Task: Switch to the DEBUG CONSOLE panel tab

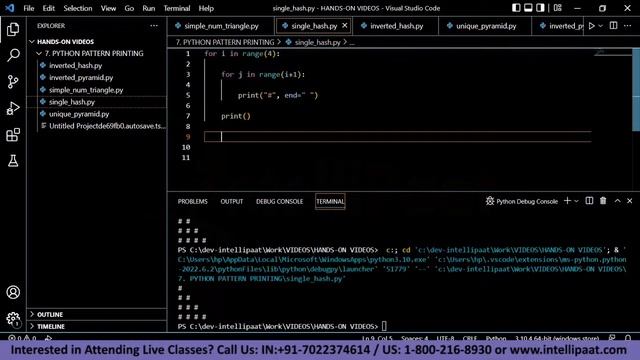Action: click(x=280, y=202)
